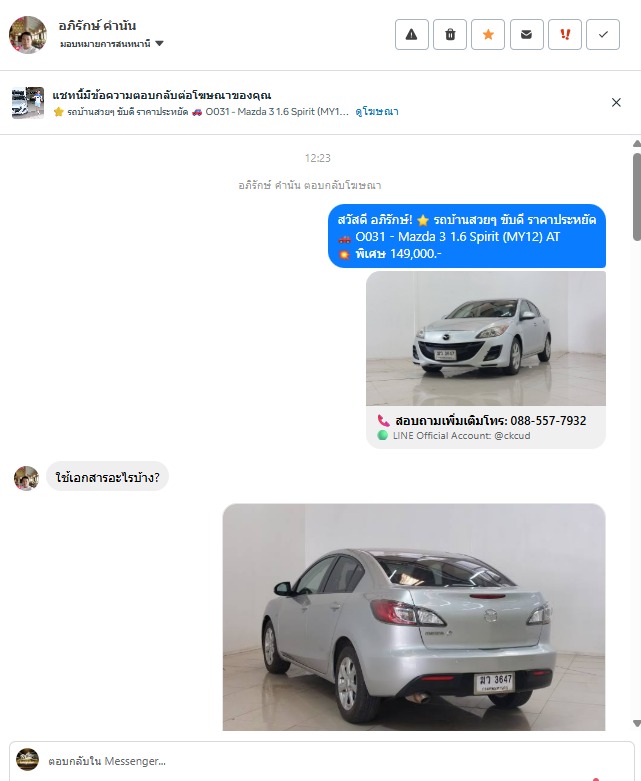Open the rear view silver Mazda photo

(x=414, y=617)
